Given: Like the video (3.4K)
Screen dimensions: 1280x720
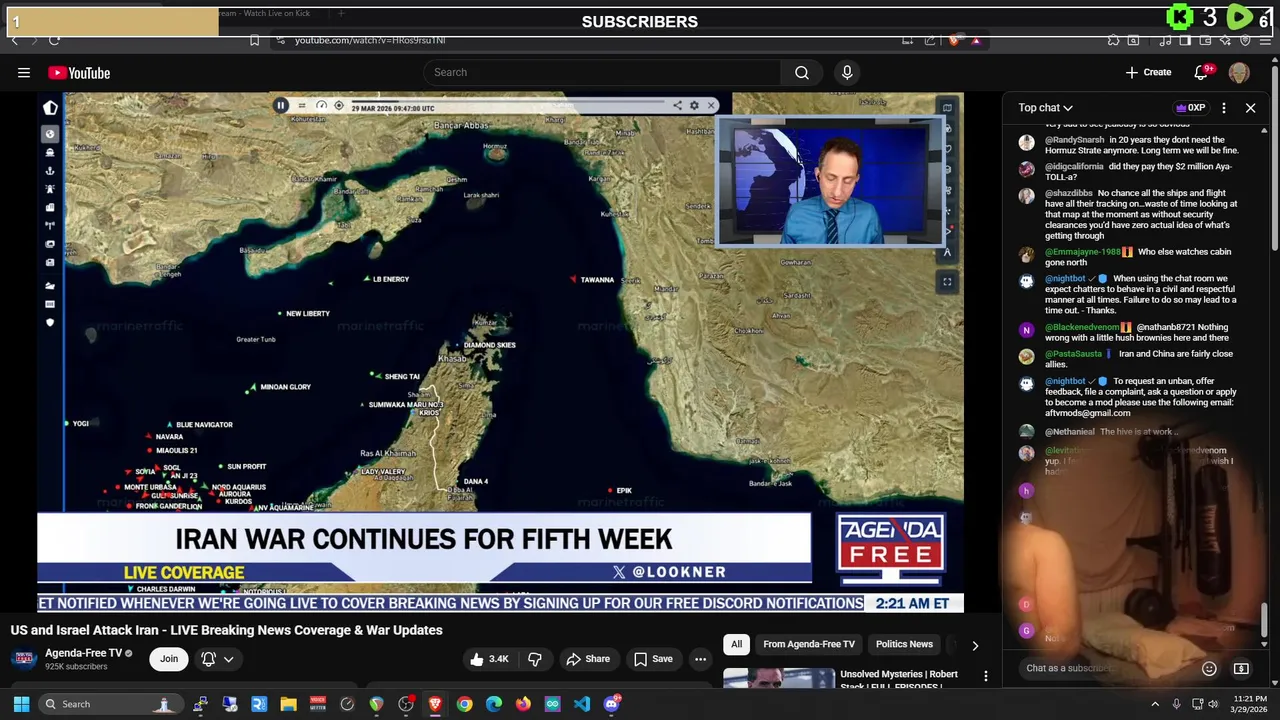Looking at the screenshot, I should tap(489, 659).
